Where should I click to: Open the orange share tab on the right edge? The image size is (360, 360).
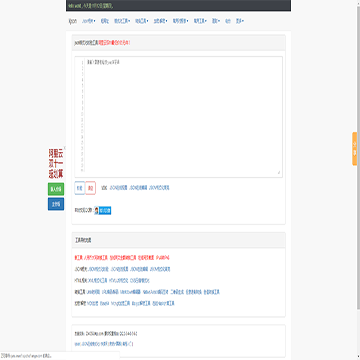[x=355, y=149]
